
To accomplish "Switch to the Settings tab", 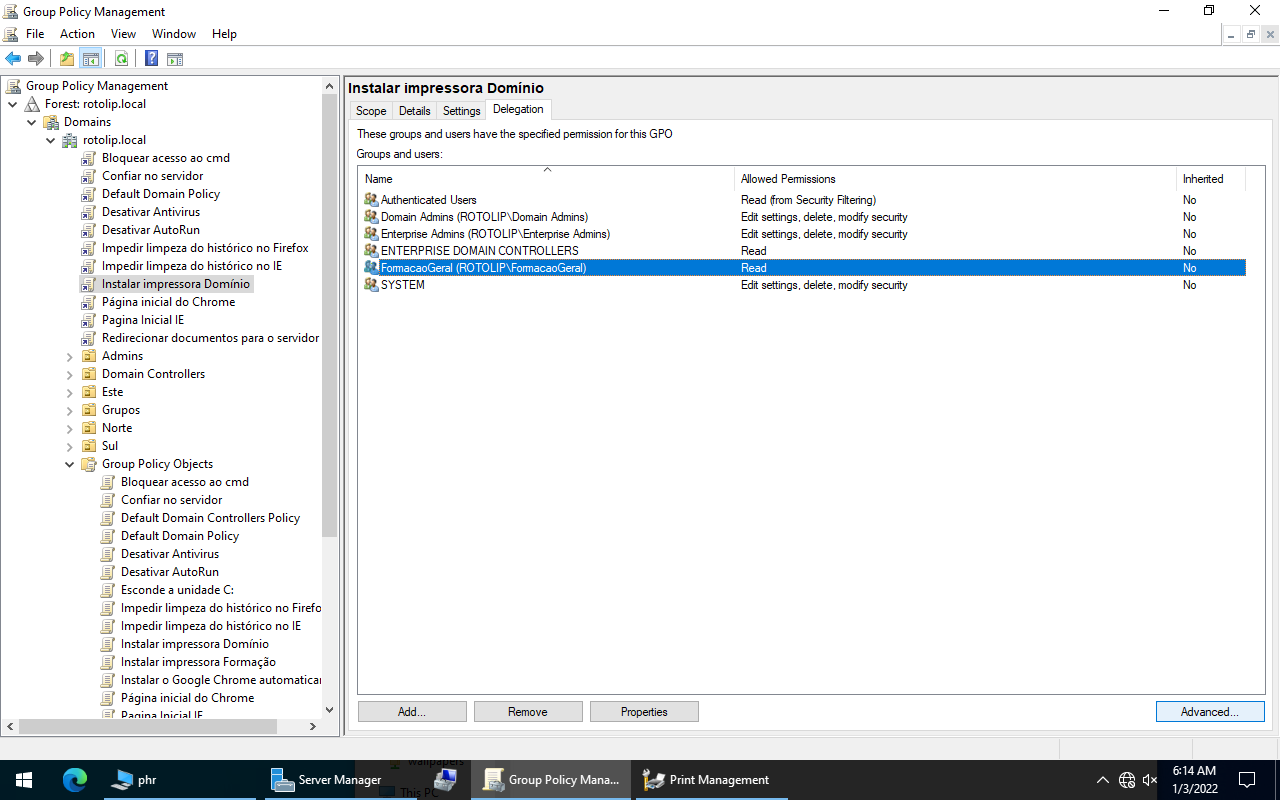I will click(x=461, y=111).
